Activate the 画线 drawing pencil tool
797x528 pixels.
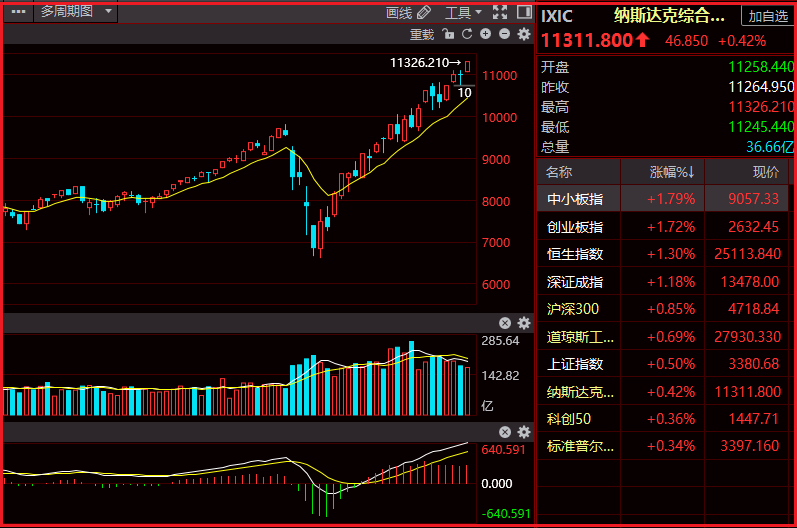408,13
